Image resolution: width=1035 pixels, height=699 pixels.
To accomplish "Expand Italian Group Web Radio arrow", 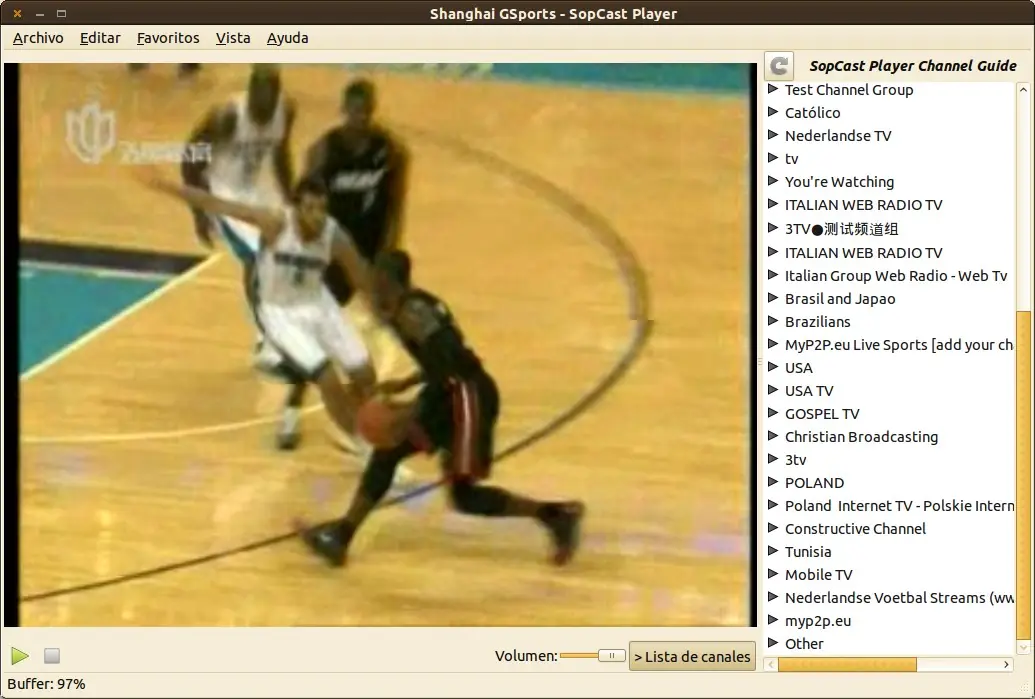I will 773,275.
